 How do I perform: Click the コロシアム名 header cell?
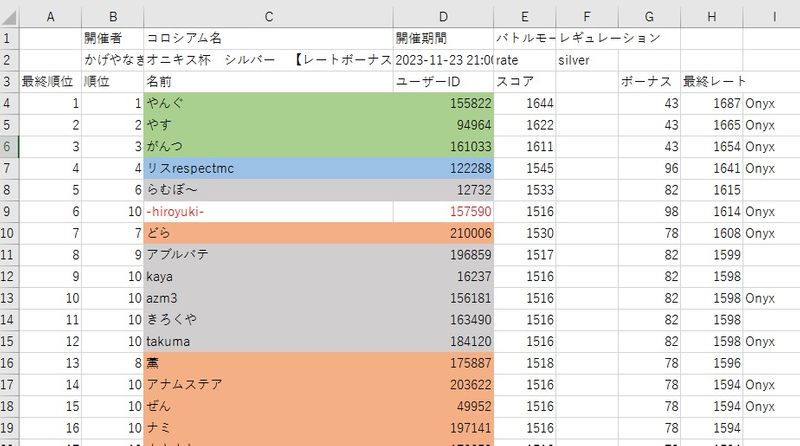[269, 38]
